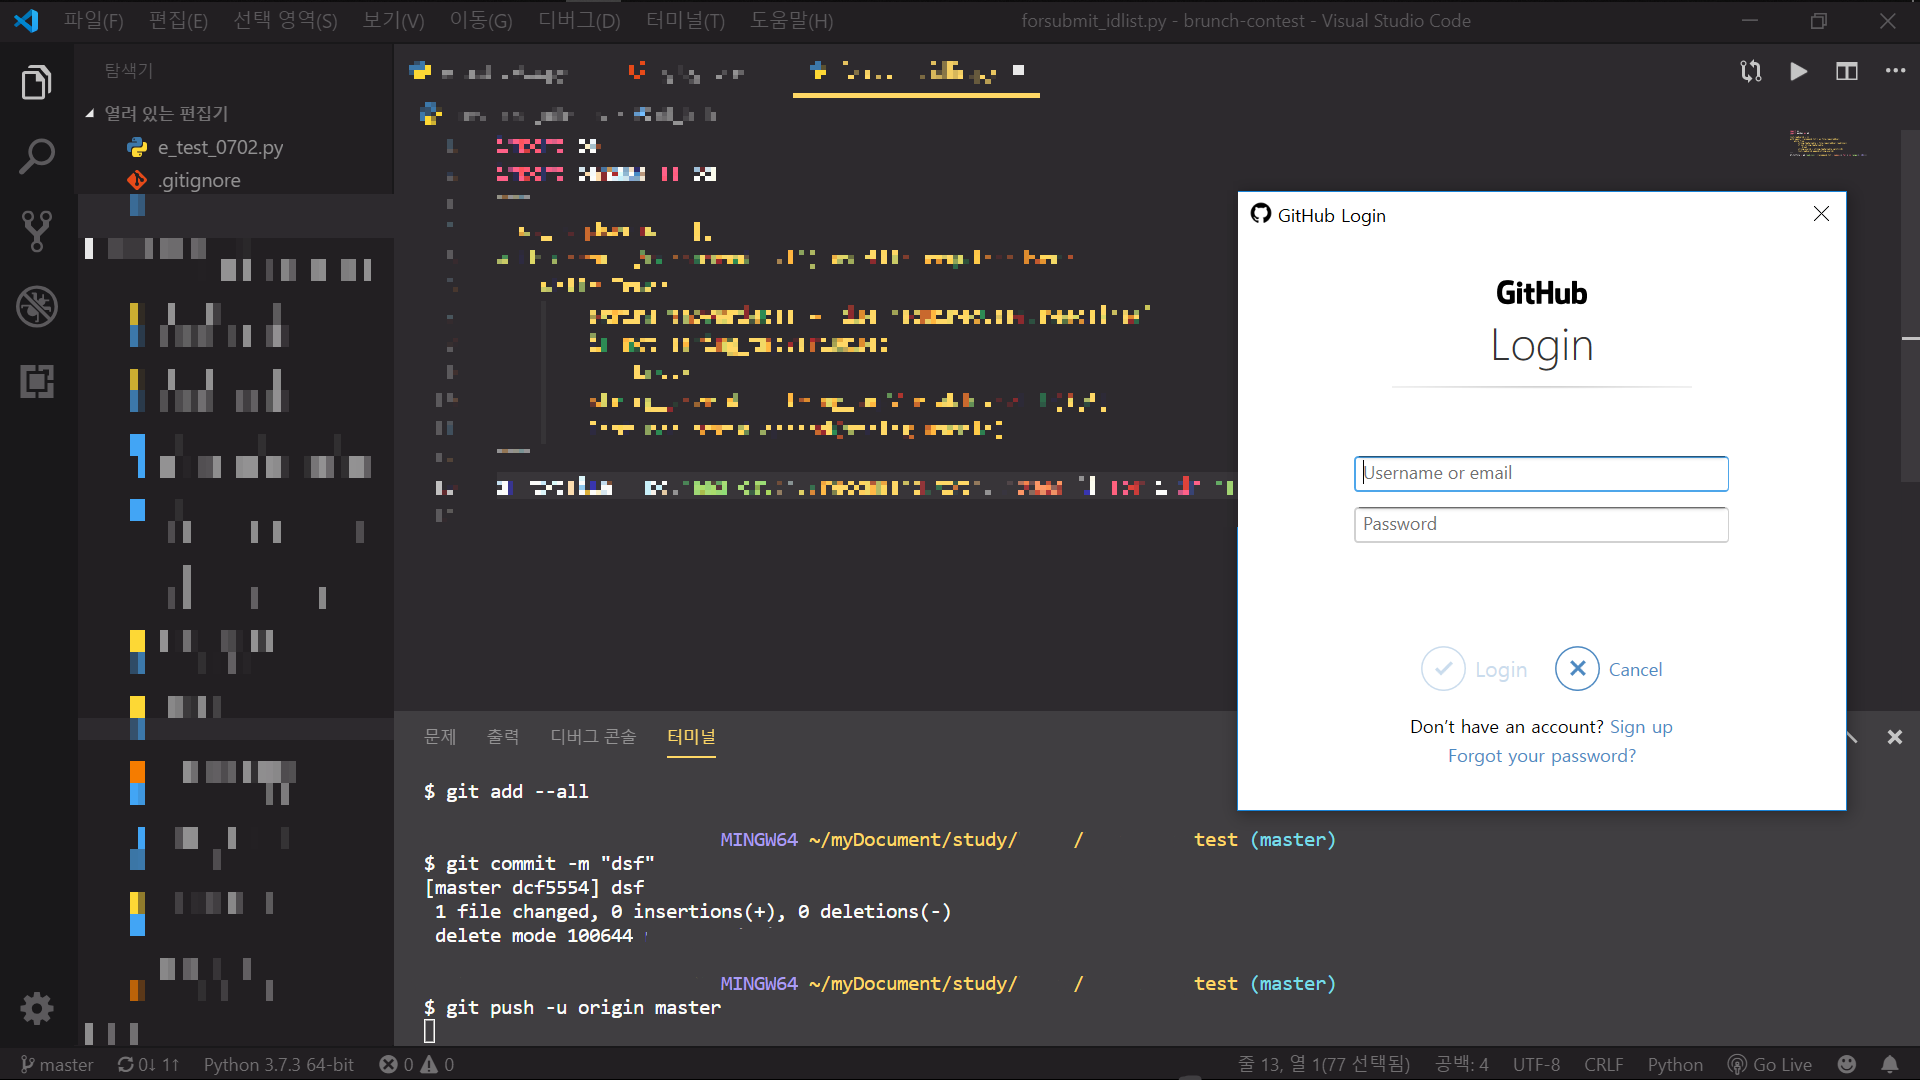
Task: Switch to the 문제 panel tab
Action: point(440,737)
